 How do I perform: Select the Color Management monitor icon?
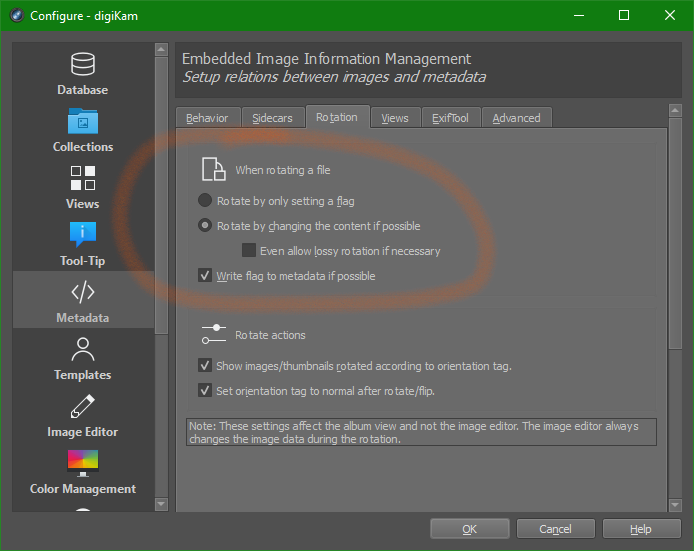pos(83,464)
